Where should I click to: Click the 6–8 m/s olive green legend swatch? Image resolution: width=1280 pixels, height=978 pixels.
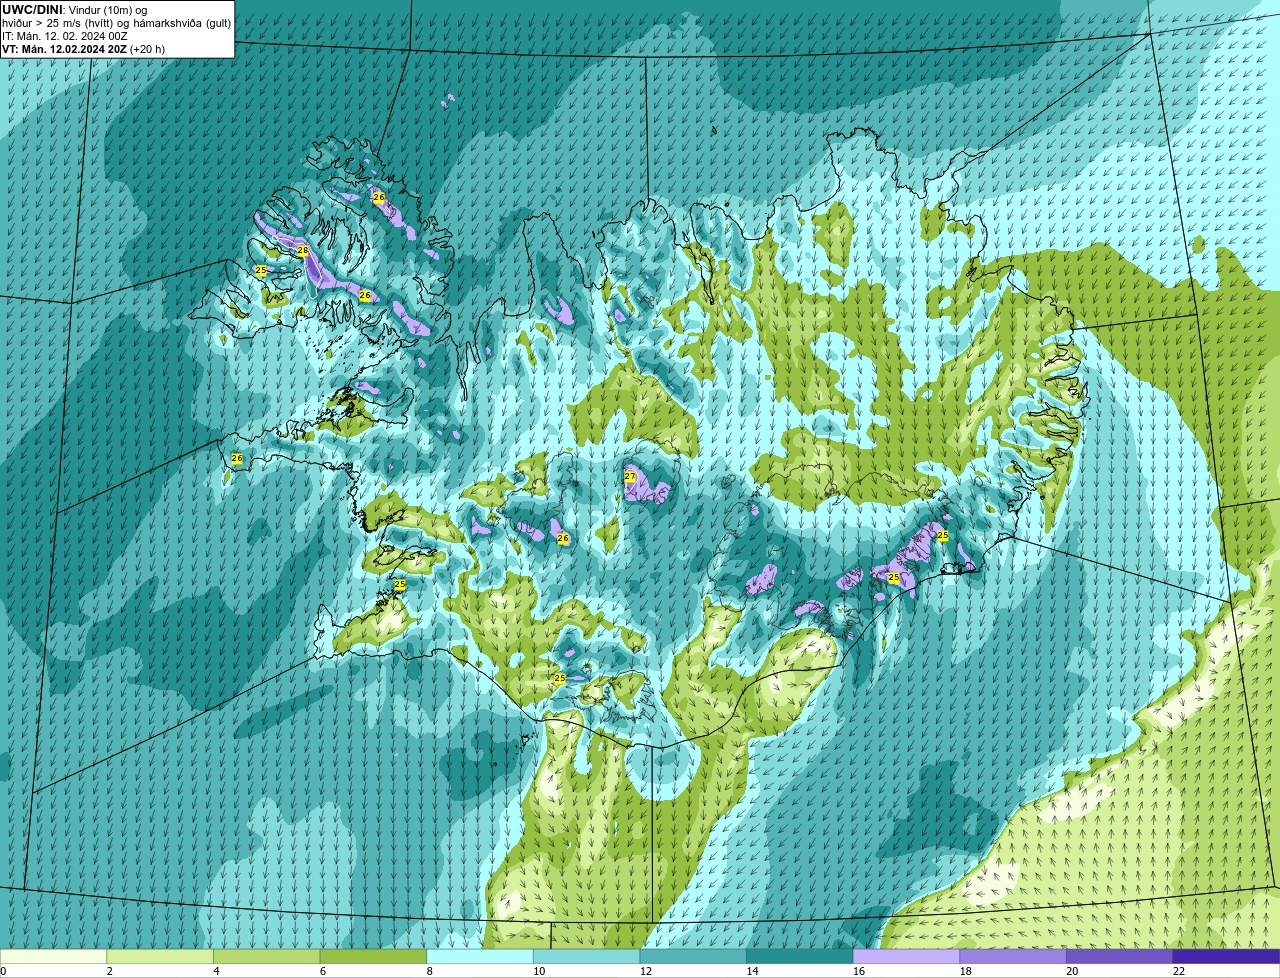point(373,956)
